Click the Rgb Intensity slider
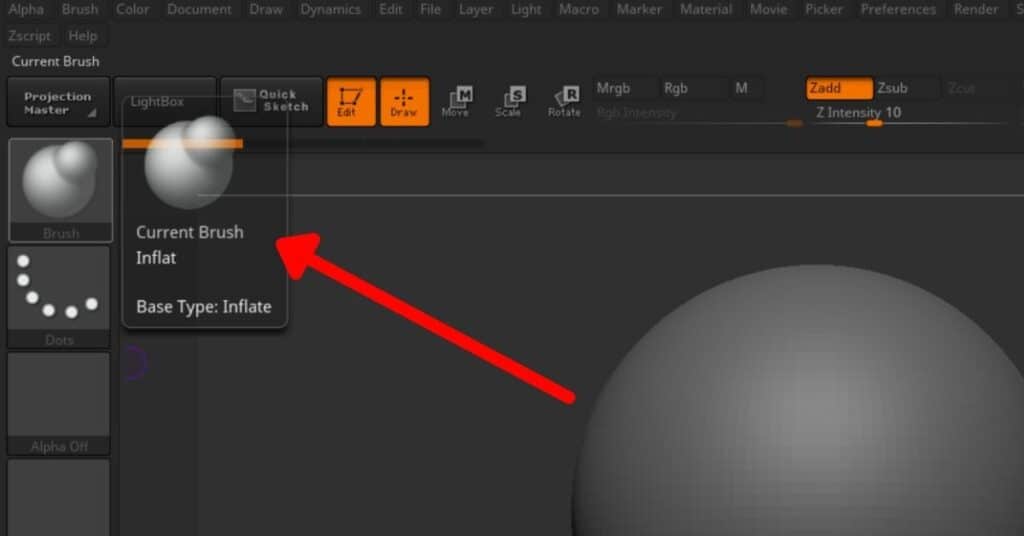1024x536 pixels. point(699,114)
